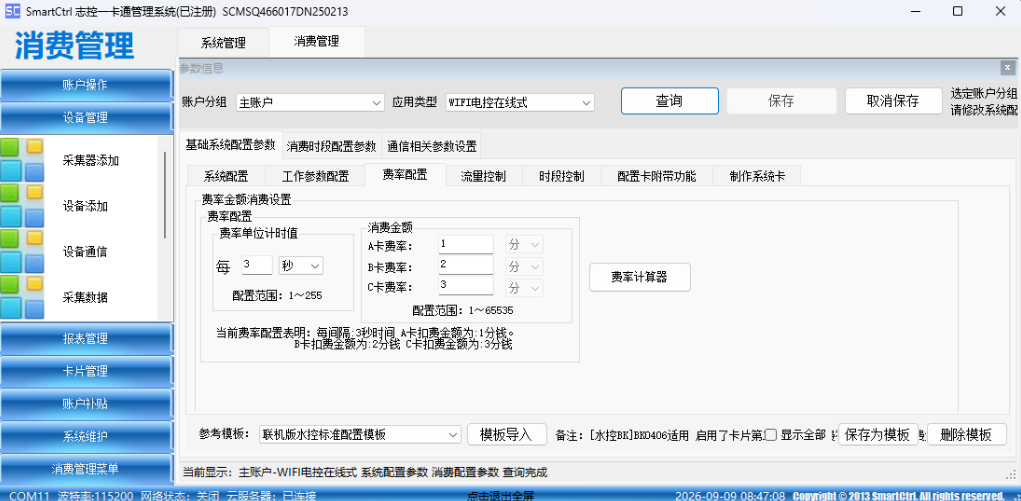Click the 保存 button
This screenshot has width=1021, height=501.
coord(781,101)
